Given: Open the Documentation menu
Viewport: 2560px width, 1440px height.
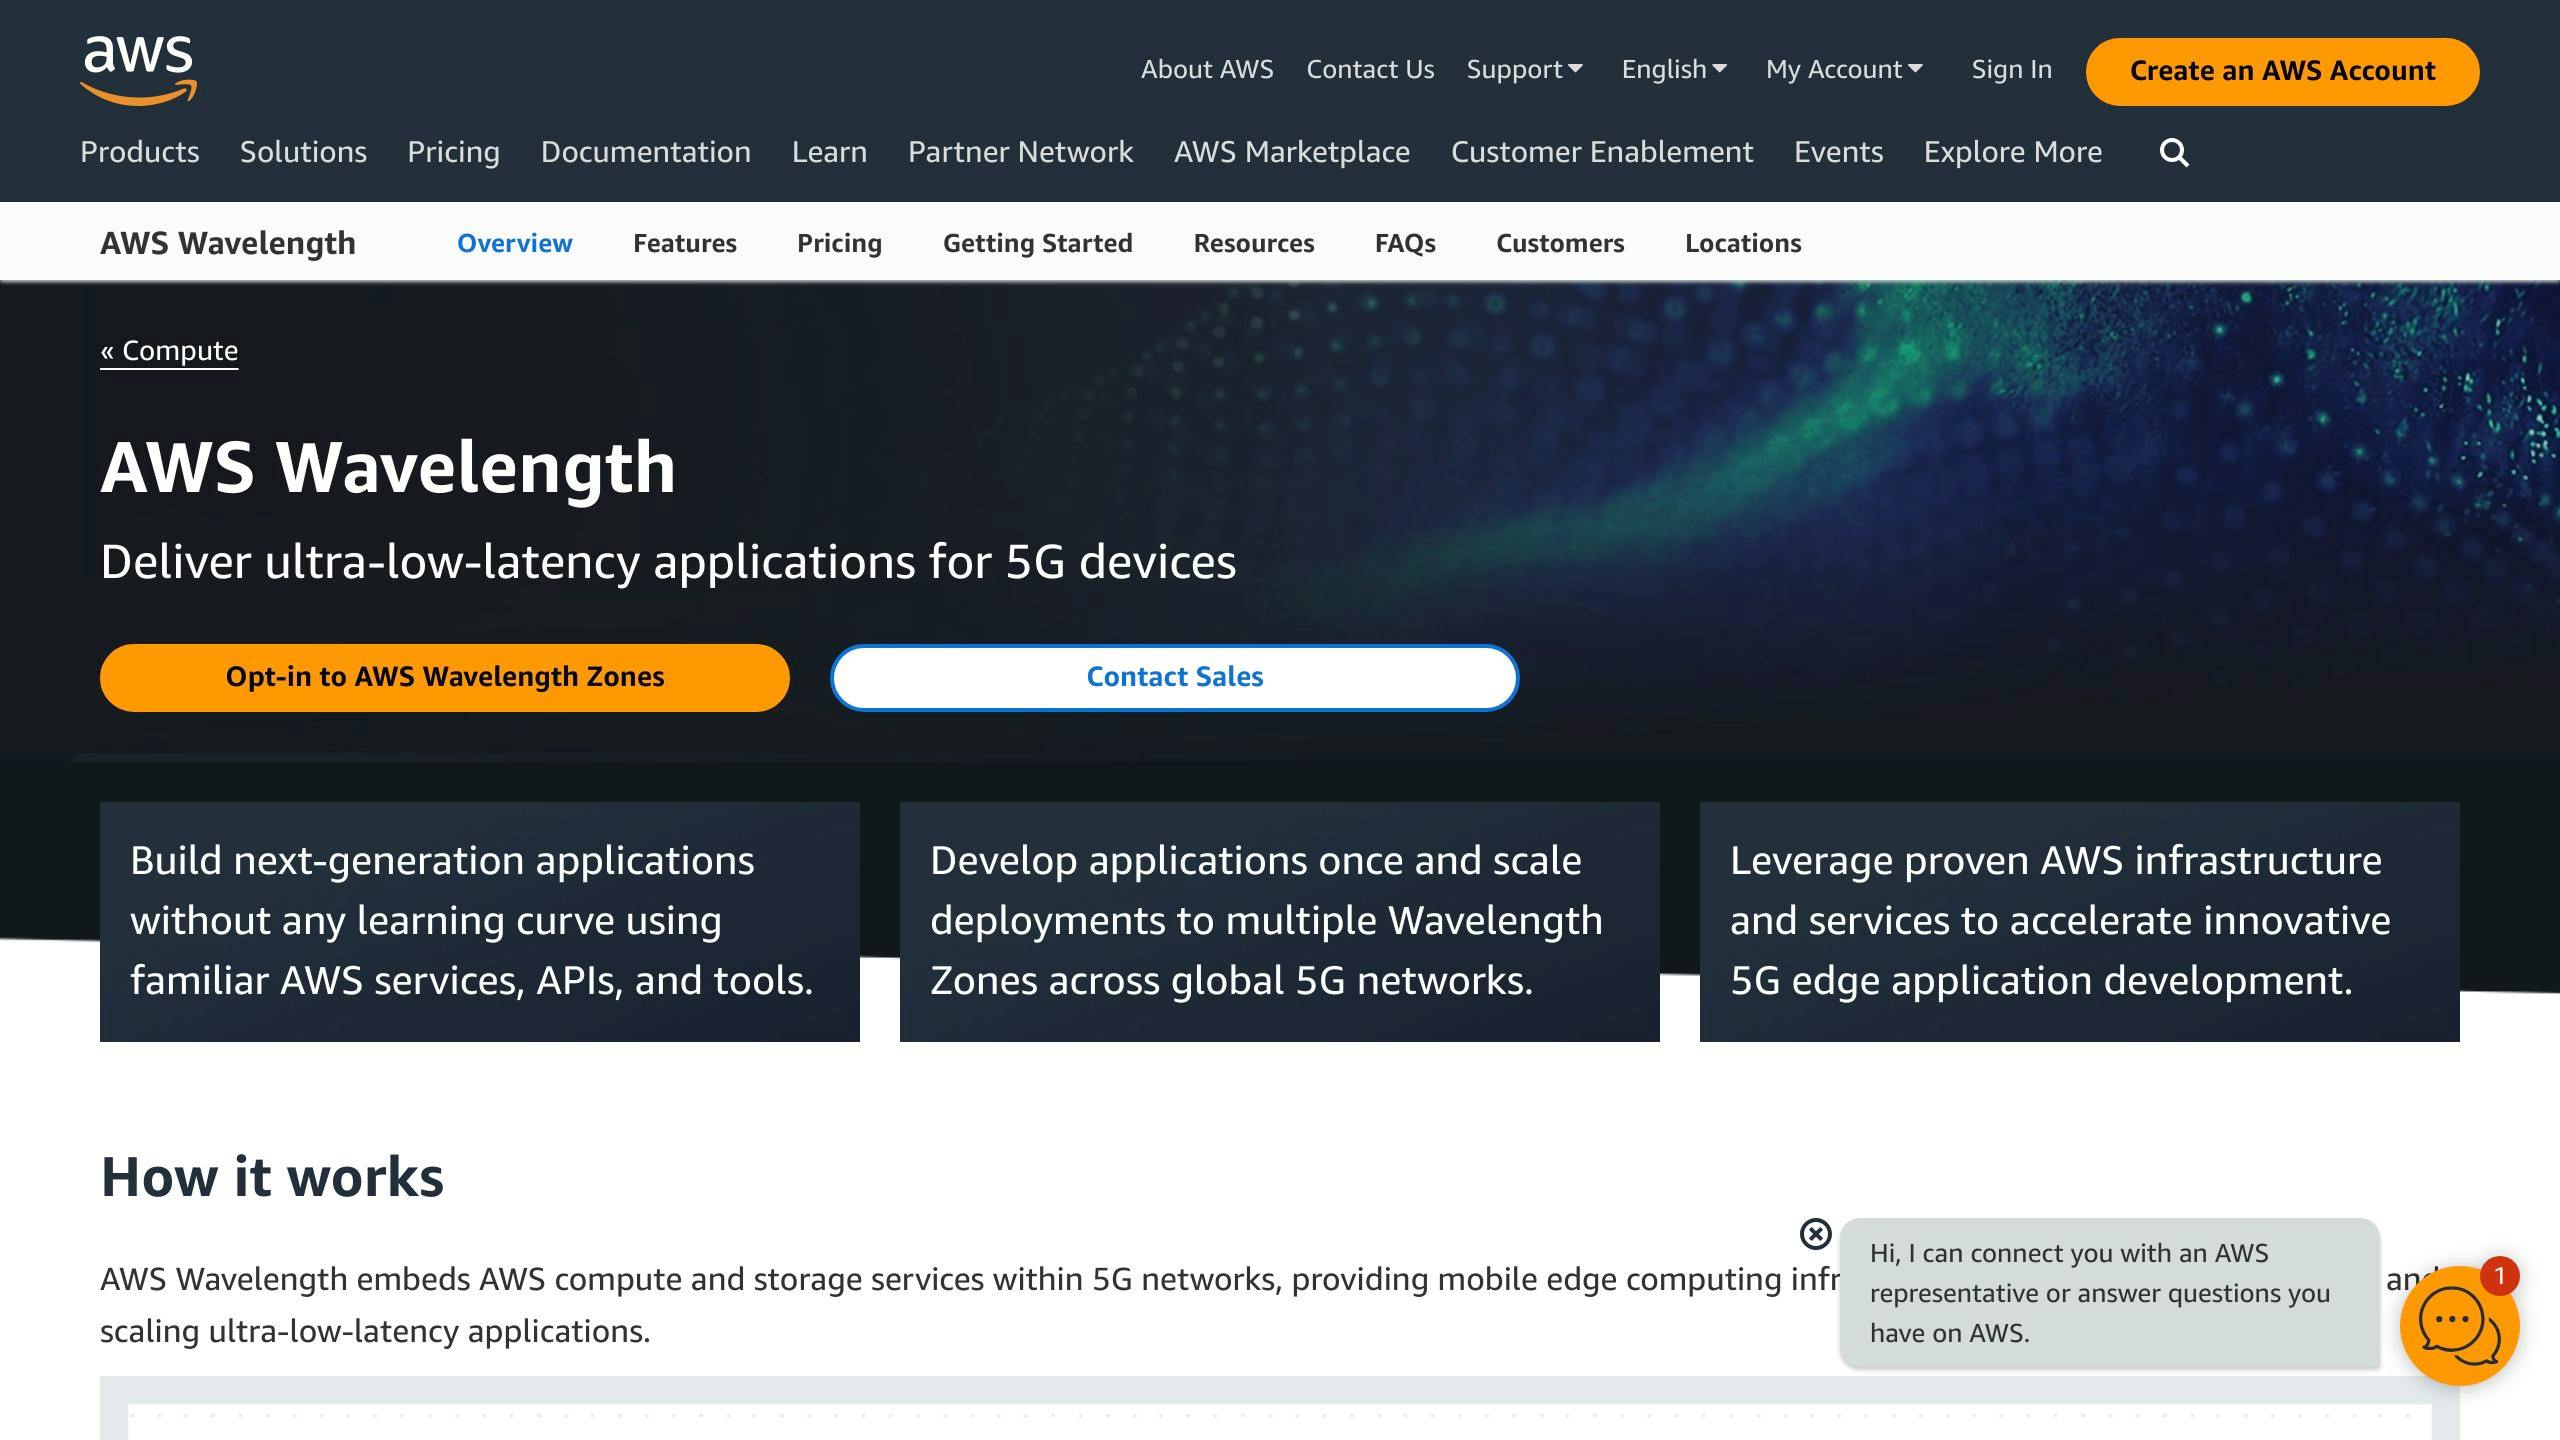Looking at the screenshot, I should coord(646,152).
